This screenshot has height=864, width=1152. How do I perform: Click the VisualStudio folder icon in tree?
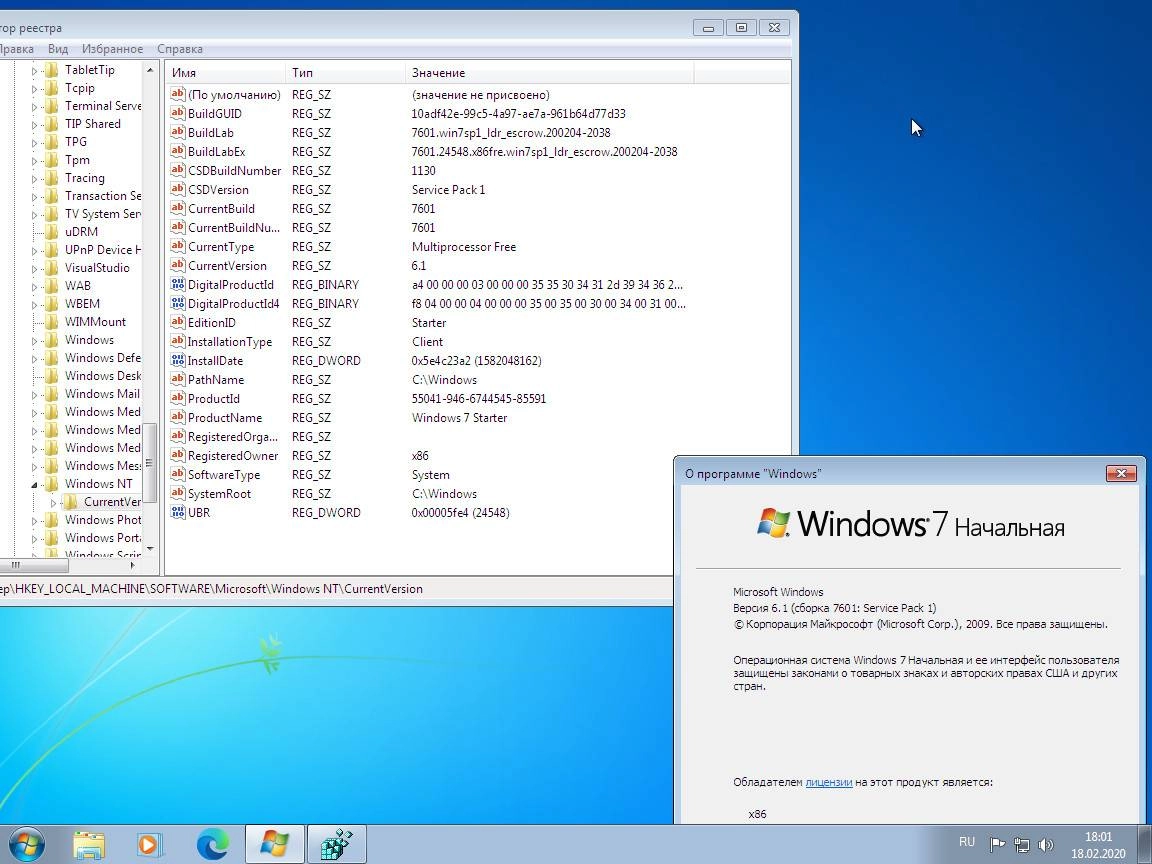(51, 268)
